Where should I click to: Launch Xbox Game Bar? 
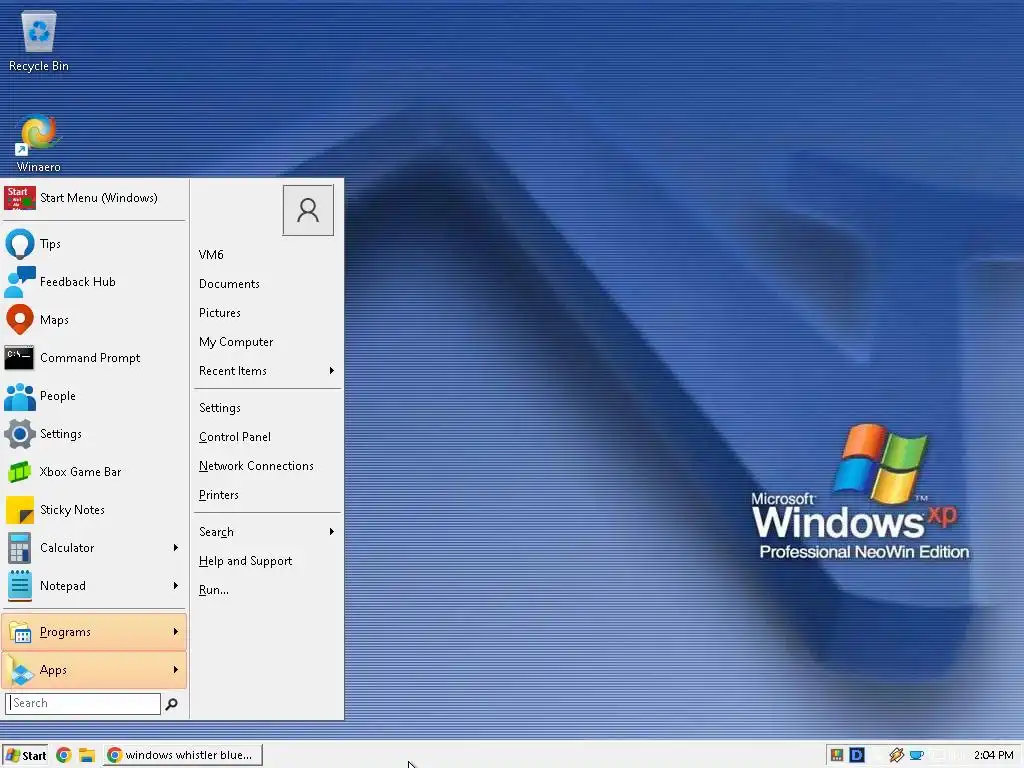coord(95,472)
